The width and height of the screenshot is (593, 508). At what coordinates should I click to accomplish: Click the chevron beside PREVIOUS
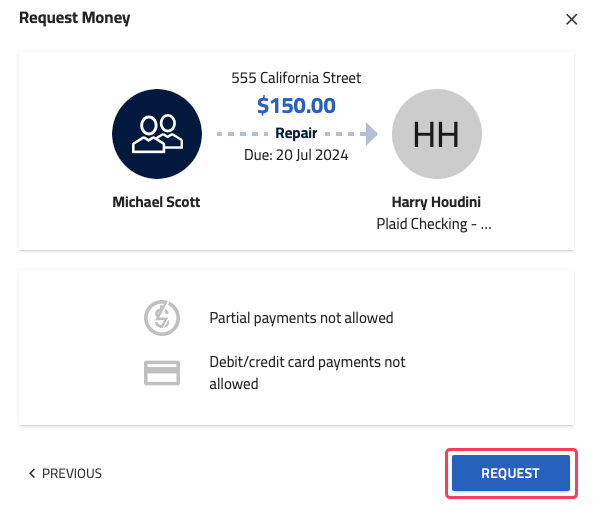32,473
